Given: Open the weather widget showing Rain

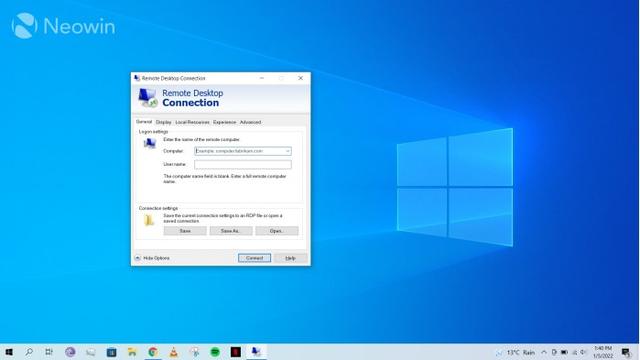Looking at the screenshot, I should 516,352.
